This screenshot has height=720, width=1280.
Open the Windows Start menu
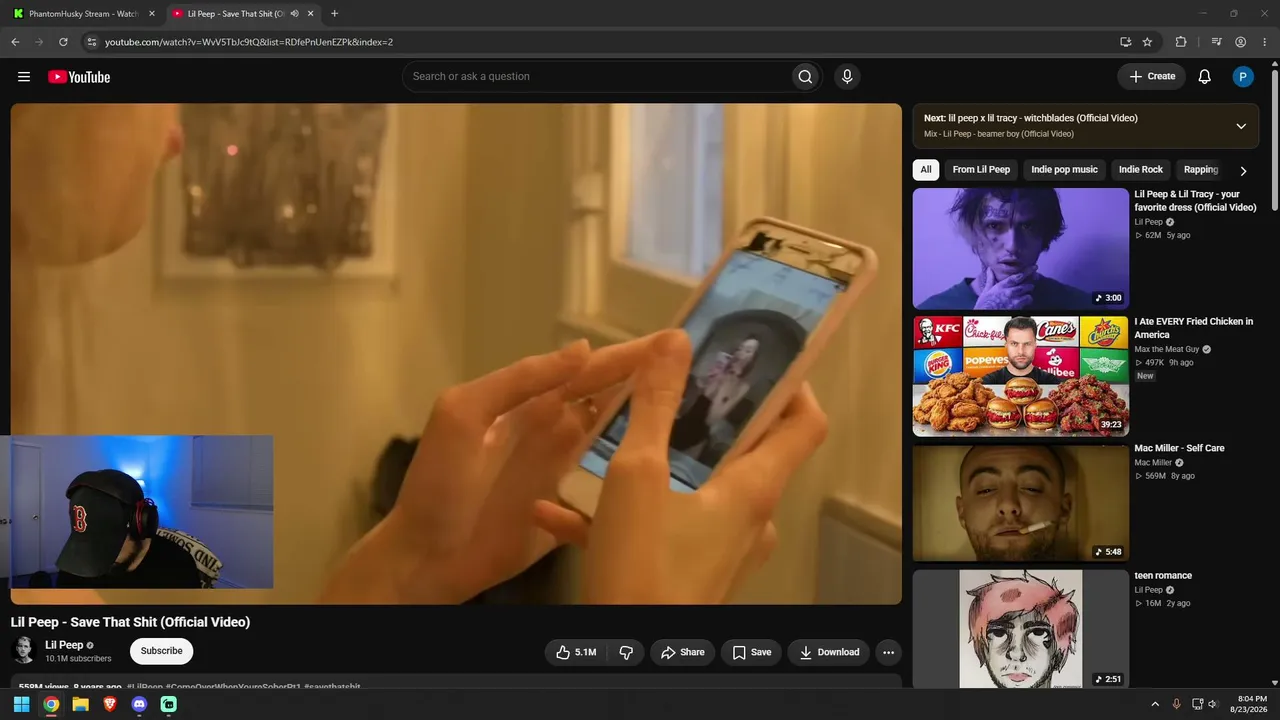click(x=21, y=704)
